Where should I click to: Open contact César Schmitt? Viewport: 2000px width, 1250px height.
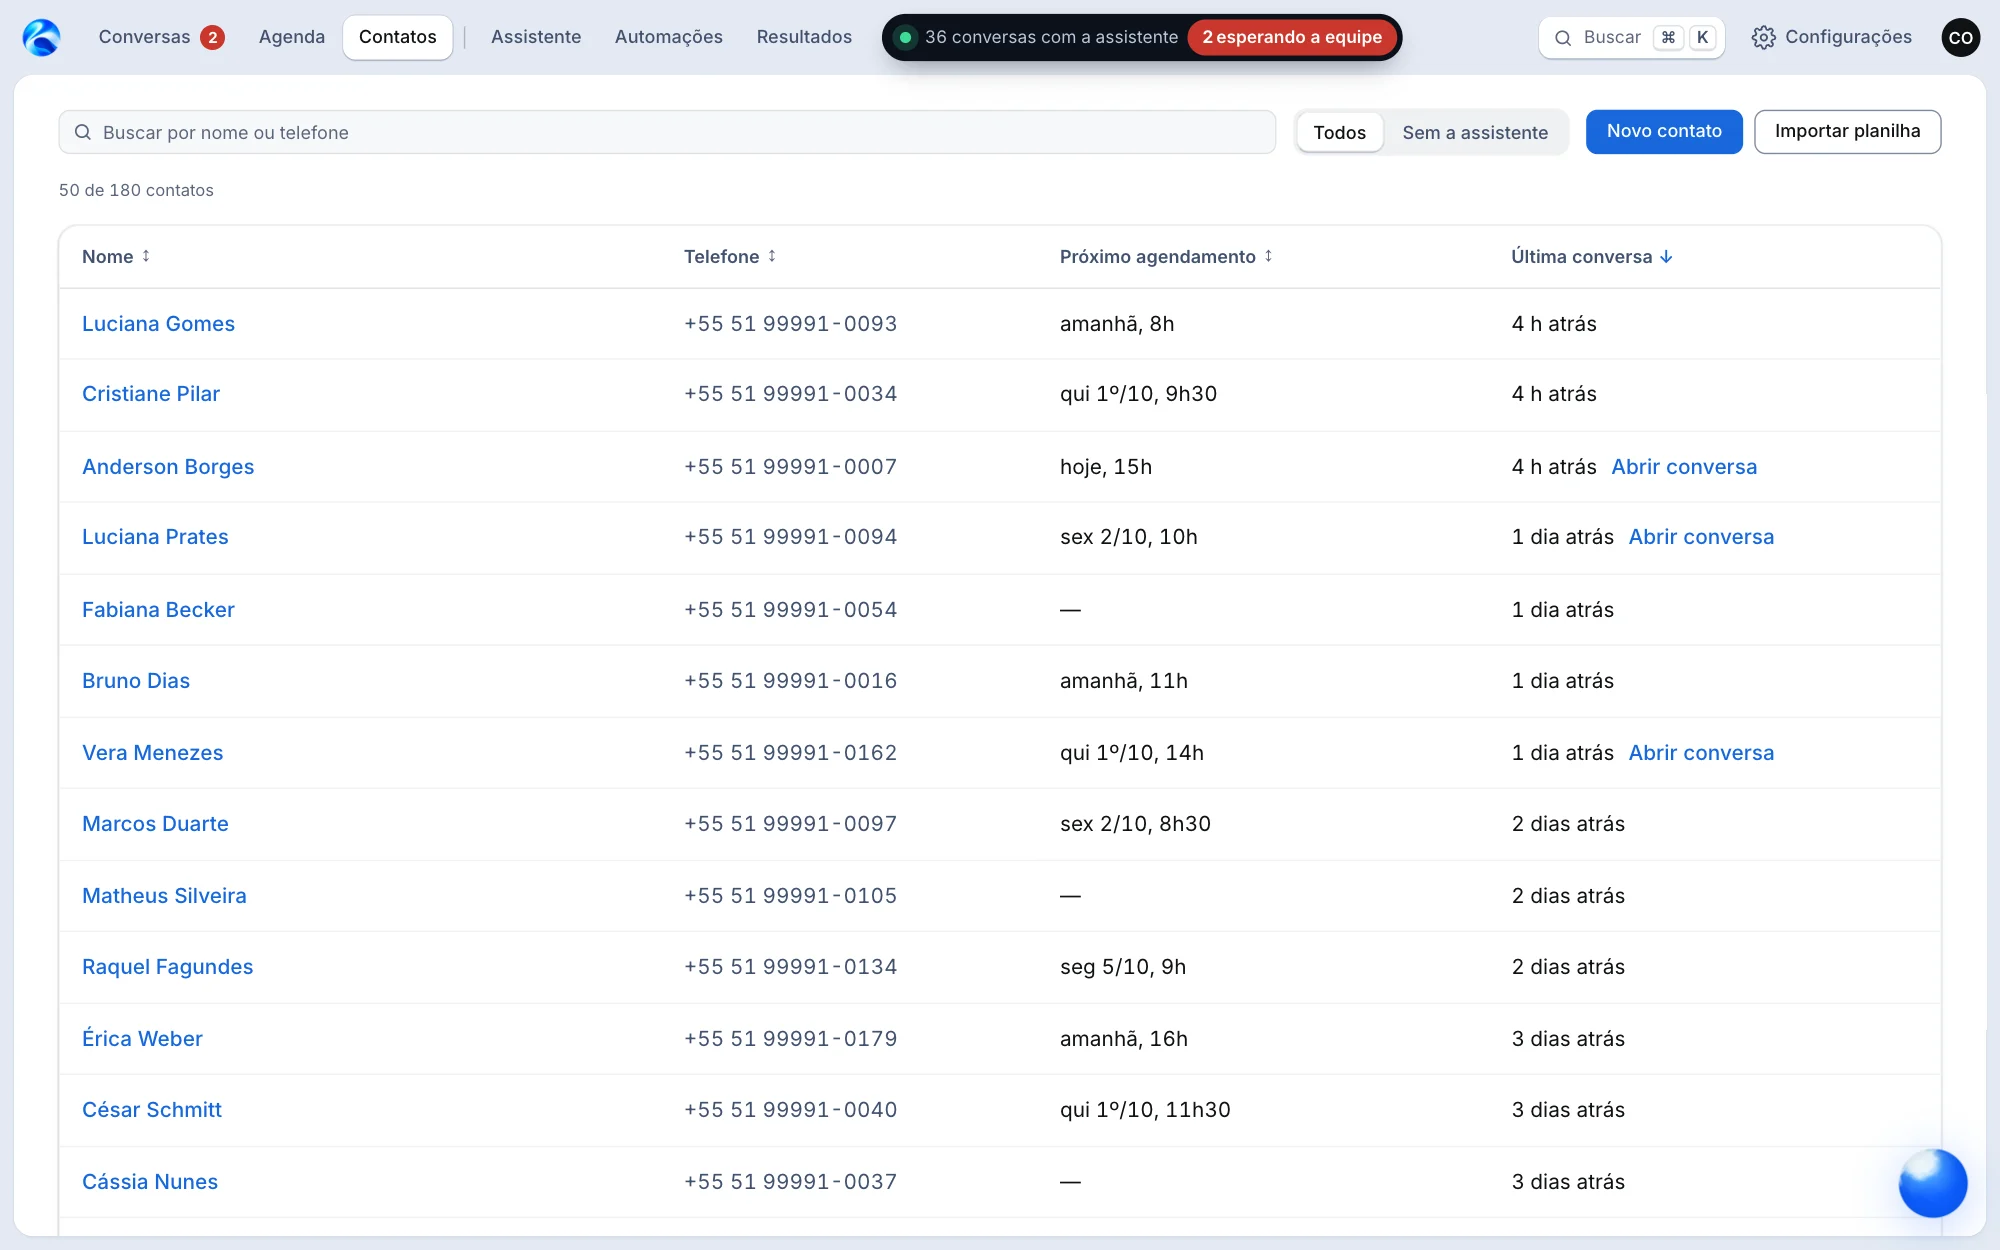(152, 1110)
